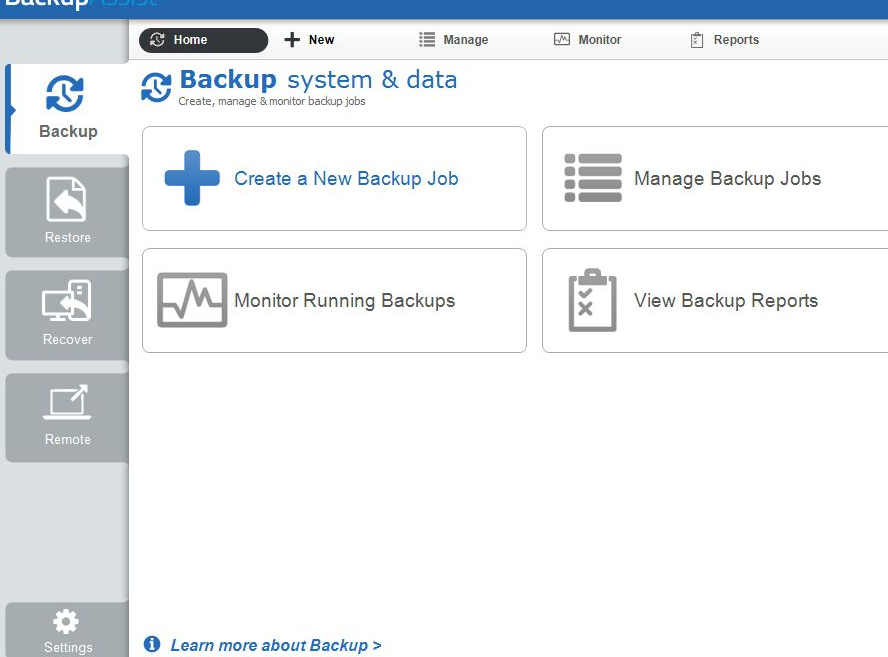Open the Restore section in sidebar

(67, 212)
